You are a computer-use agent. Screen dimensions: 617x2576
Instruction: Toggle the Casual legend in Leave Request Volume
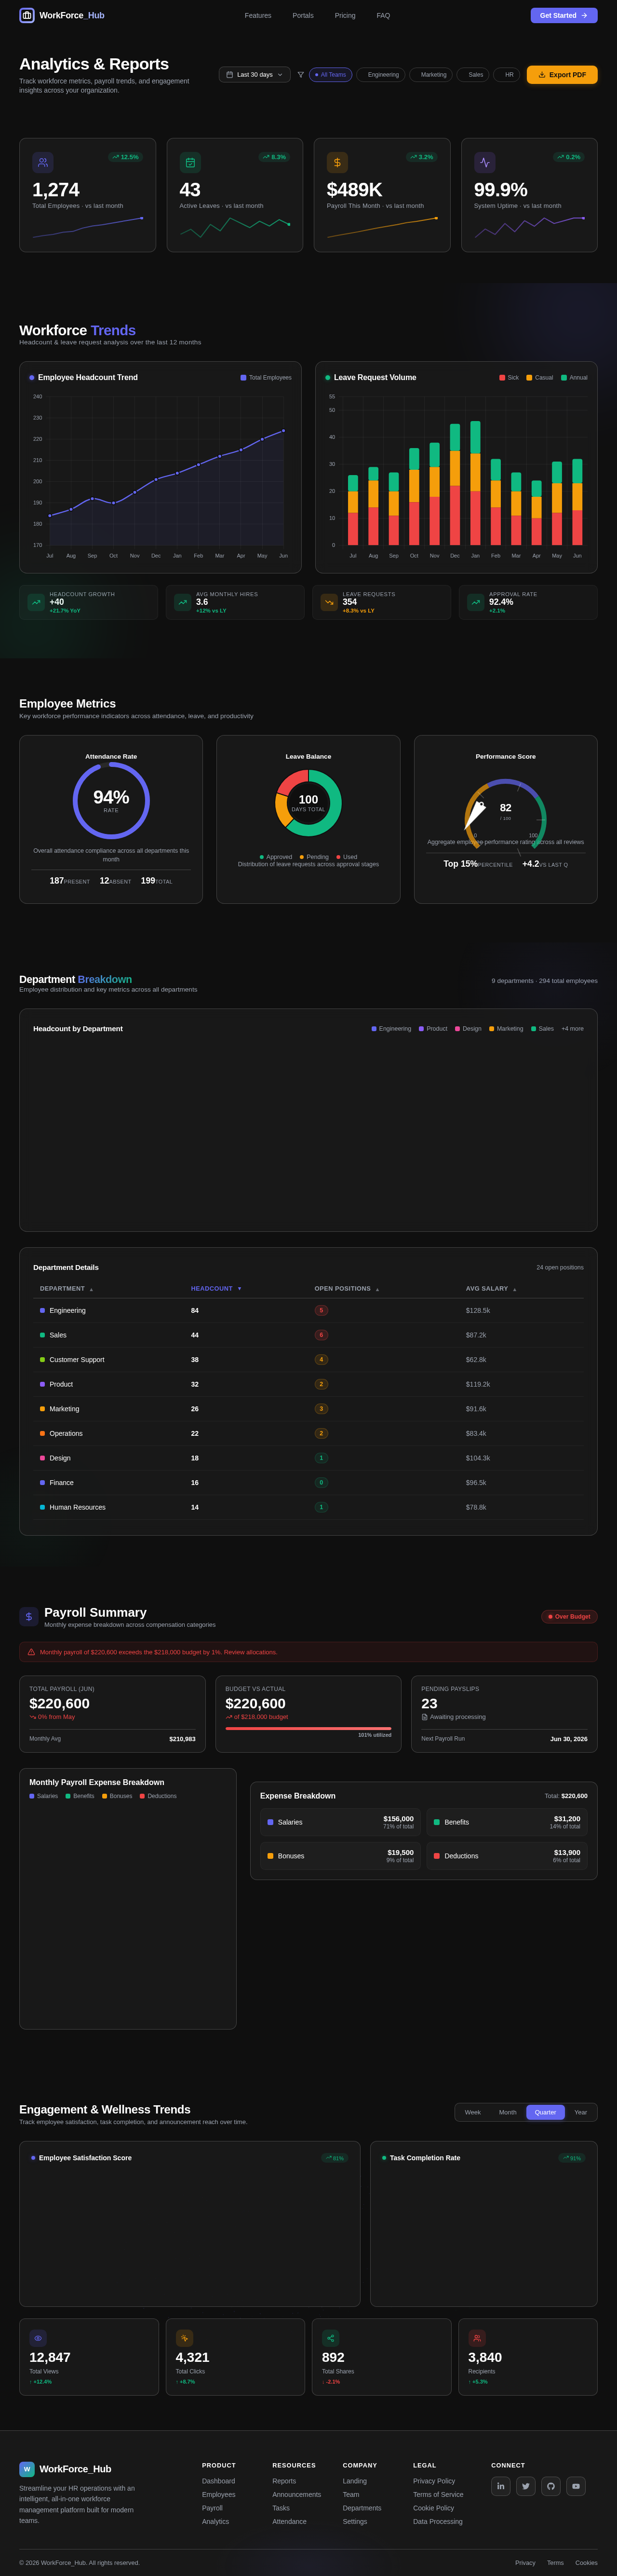click(x=540, y=378)
